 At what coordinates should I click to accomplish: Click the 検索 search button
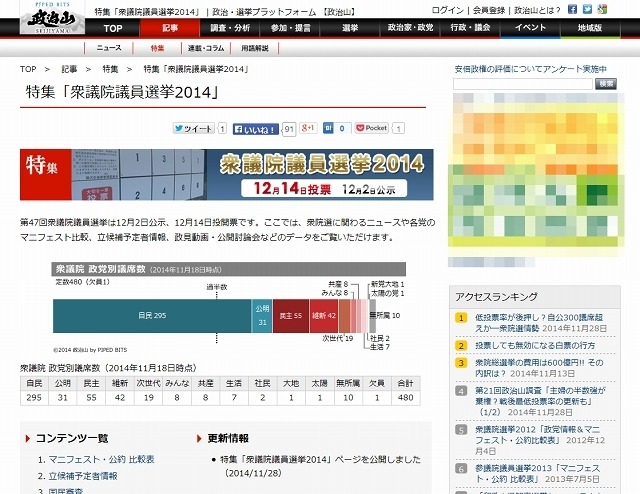[x=606, y=84]
